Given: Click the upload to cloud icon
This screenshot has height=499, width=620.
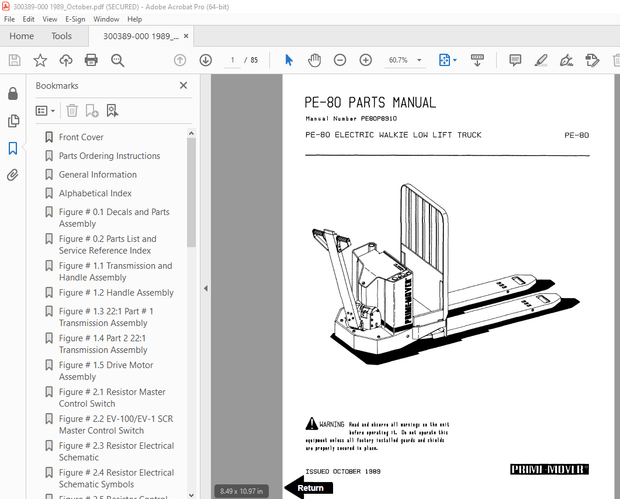Looking at the screenshot, I should 66,60.
